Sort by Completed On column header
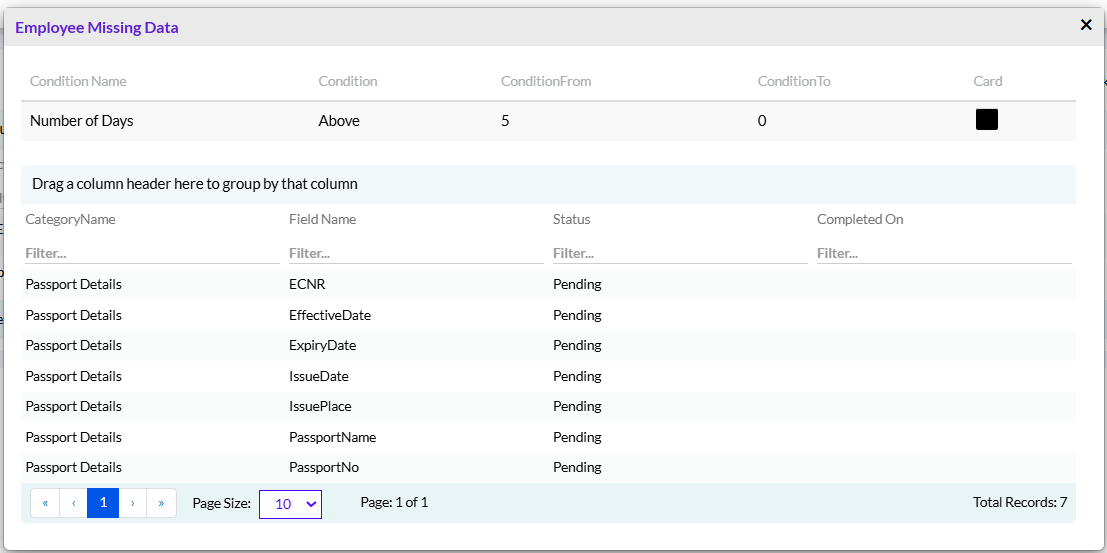This screenshot has width=1107, height=553. pos(860,219)
